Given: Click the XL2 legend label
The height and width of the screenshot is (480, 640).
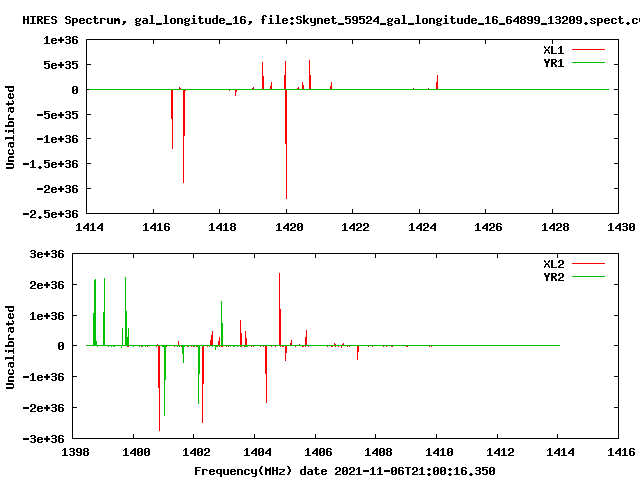Looking at the screenshot, I should pos(553,264).
